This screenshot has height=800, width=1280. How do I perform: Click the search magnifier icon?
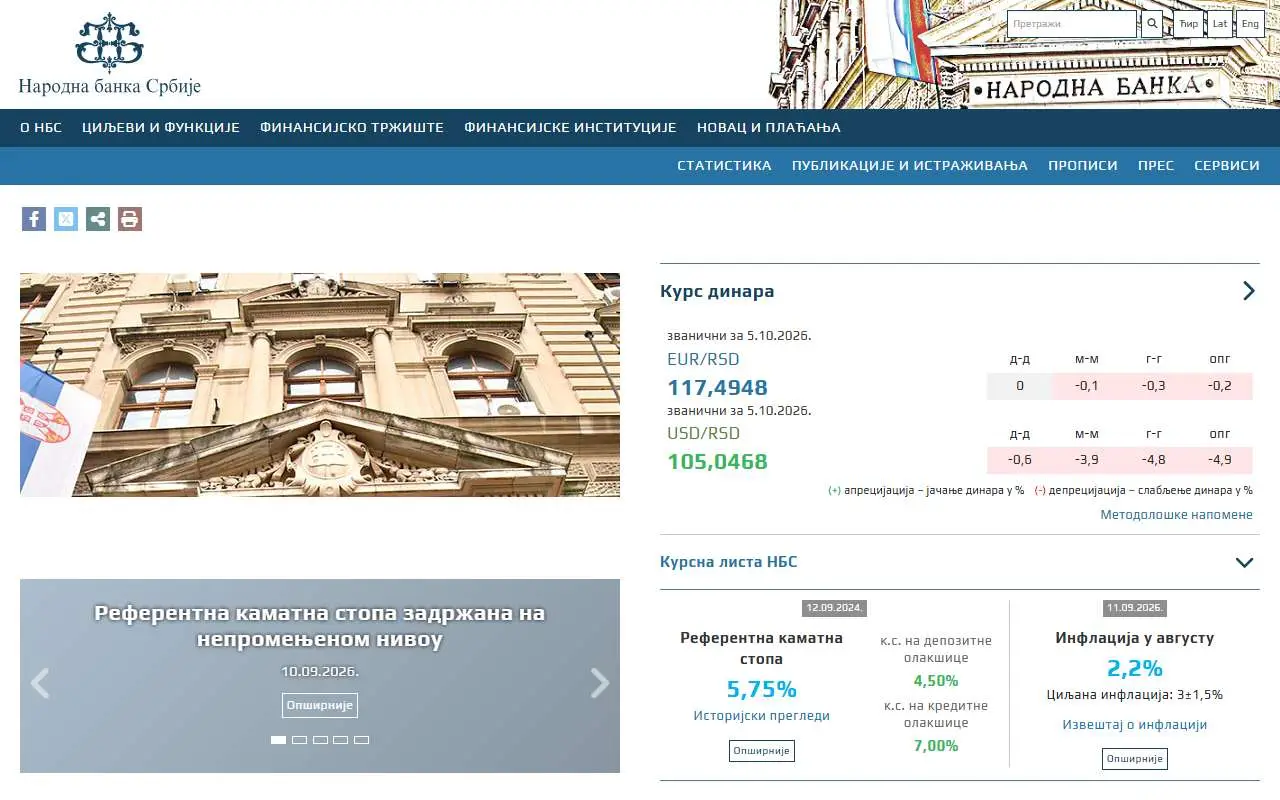tap(1152, 24)
